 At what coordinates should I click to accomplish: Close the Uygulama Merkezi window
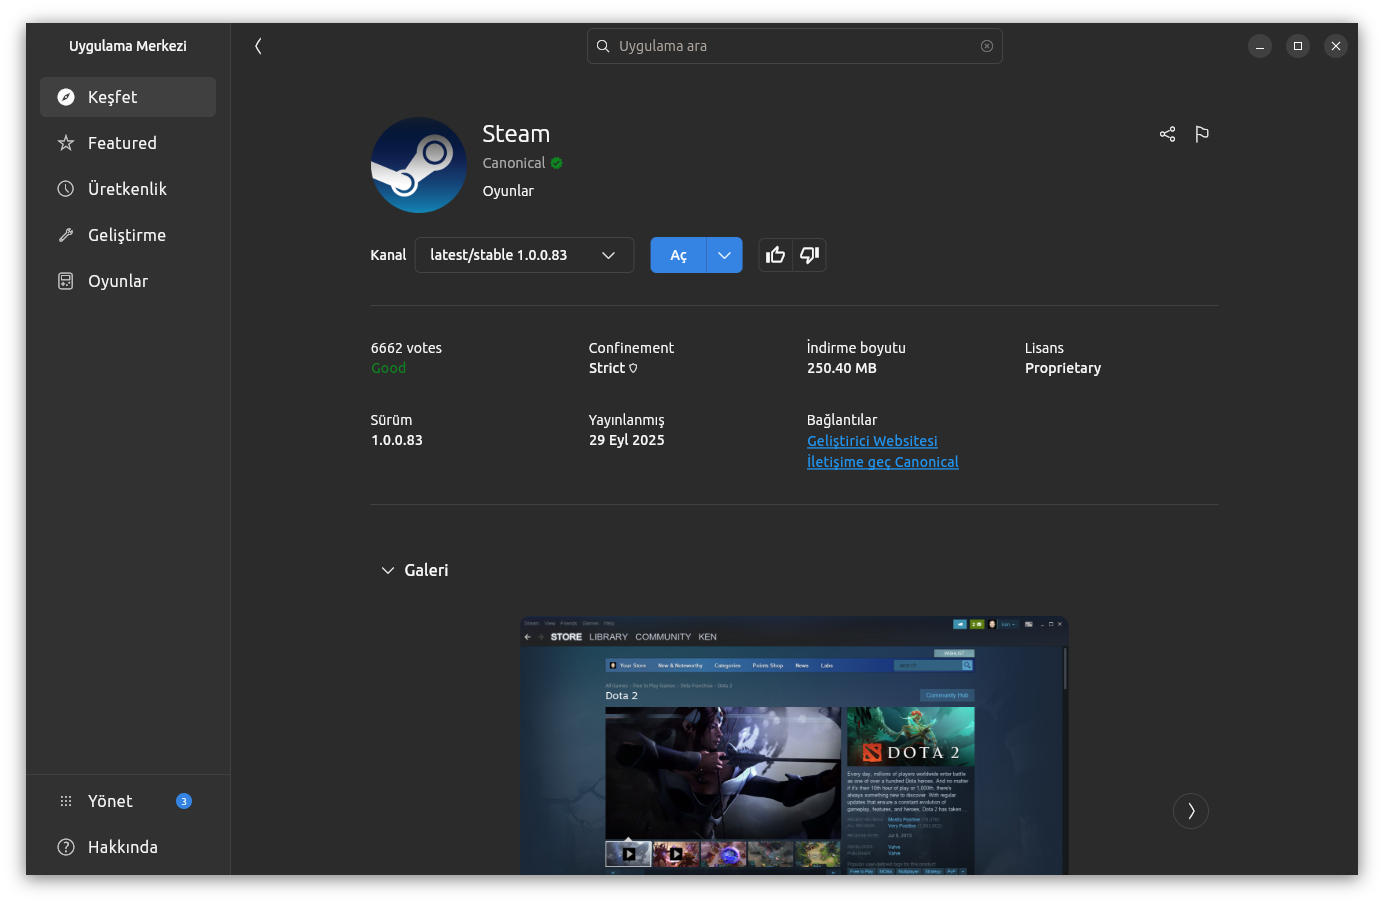pyautogui.click(x=1336, y=46)
